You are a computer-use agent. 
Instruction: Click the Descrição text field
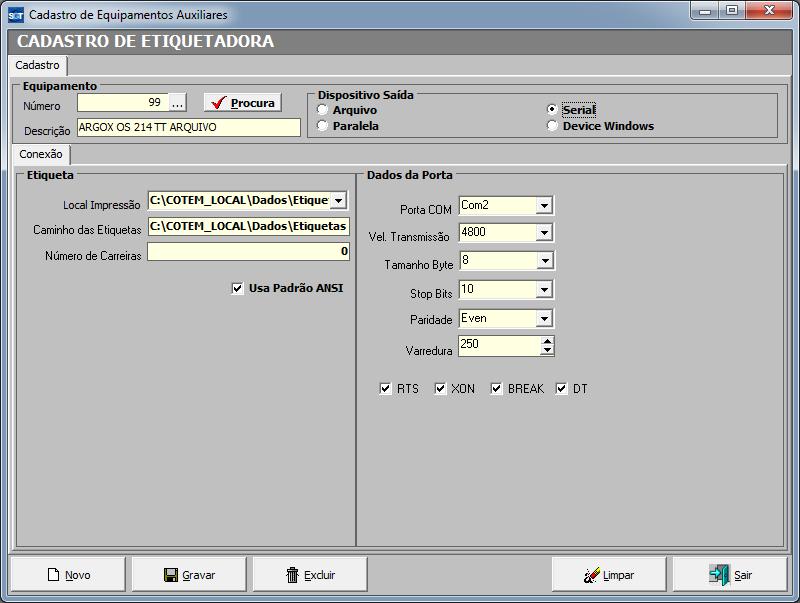pos(188,128)
